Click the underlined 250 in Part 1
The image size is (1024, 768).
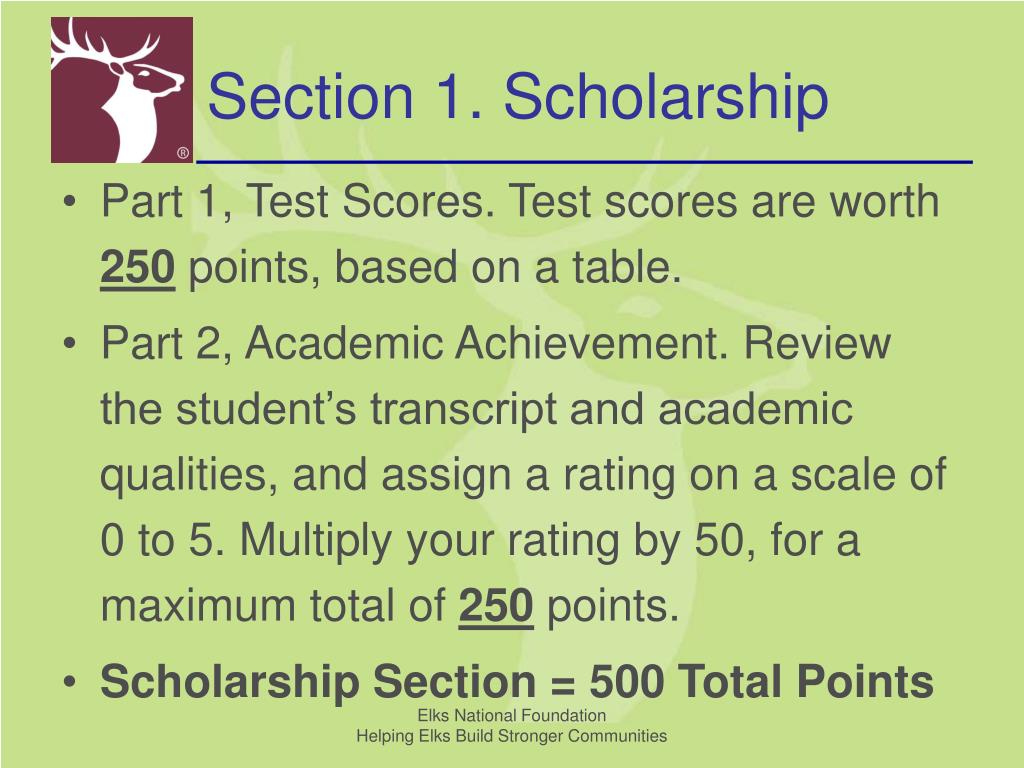(x=138, y=267)
